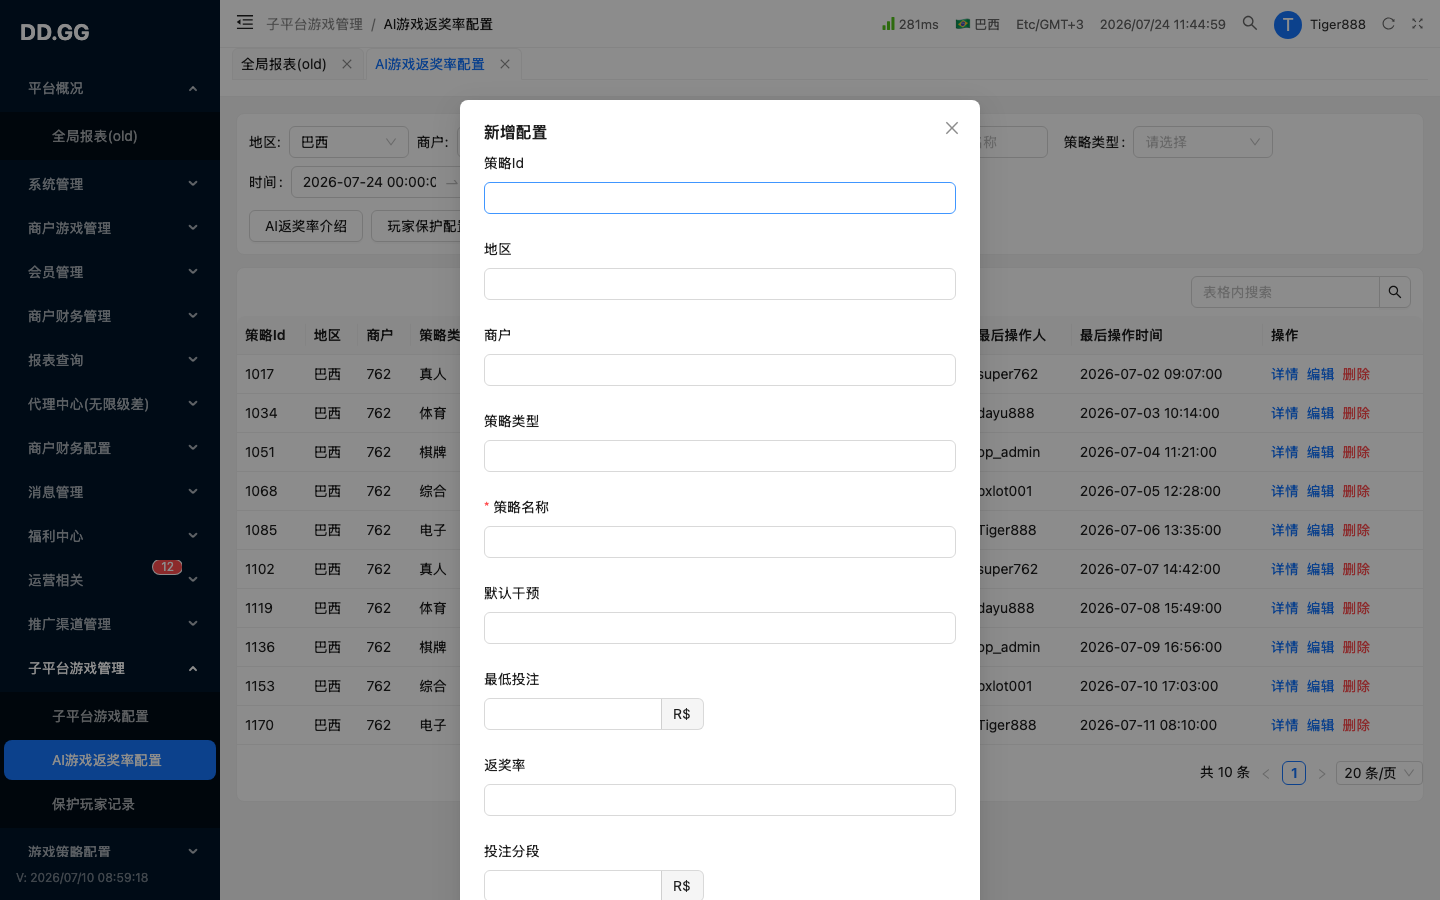
Task: Focus the 策略名称 required field
Action: pyautogui.click(x=720, y=542)
